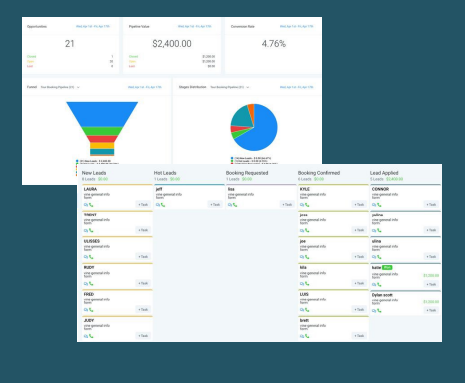Image resolution: width=465 pixels, height=383 pixels.
Task: Select the New Leads column header
Action: click(94, 173)
